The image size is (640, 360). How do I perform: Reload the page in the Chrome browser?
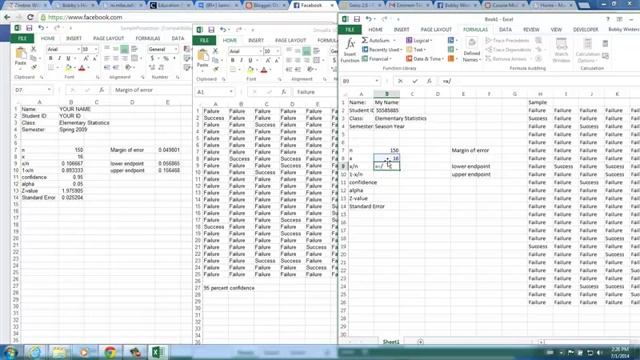coord(30,18)
